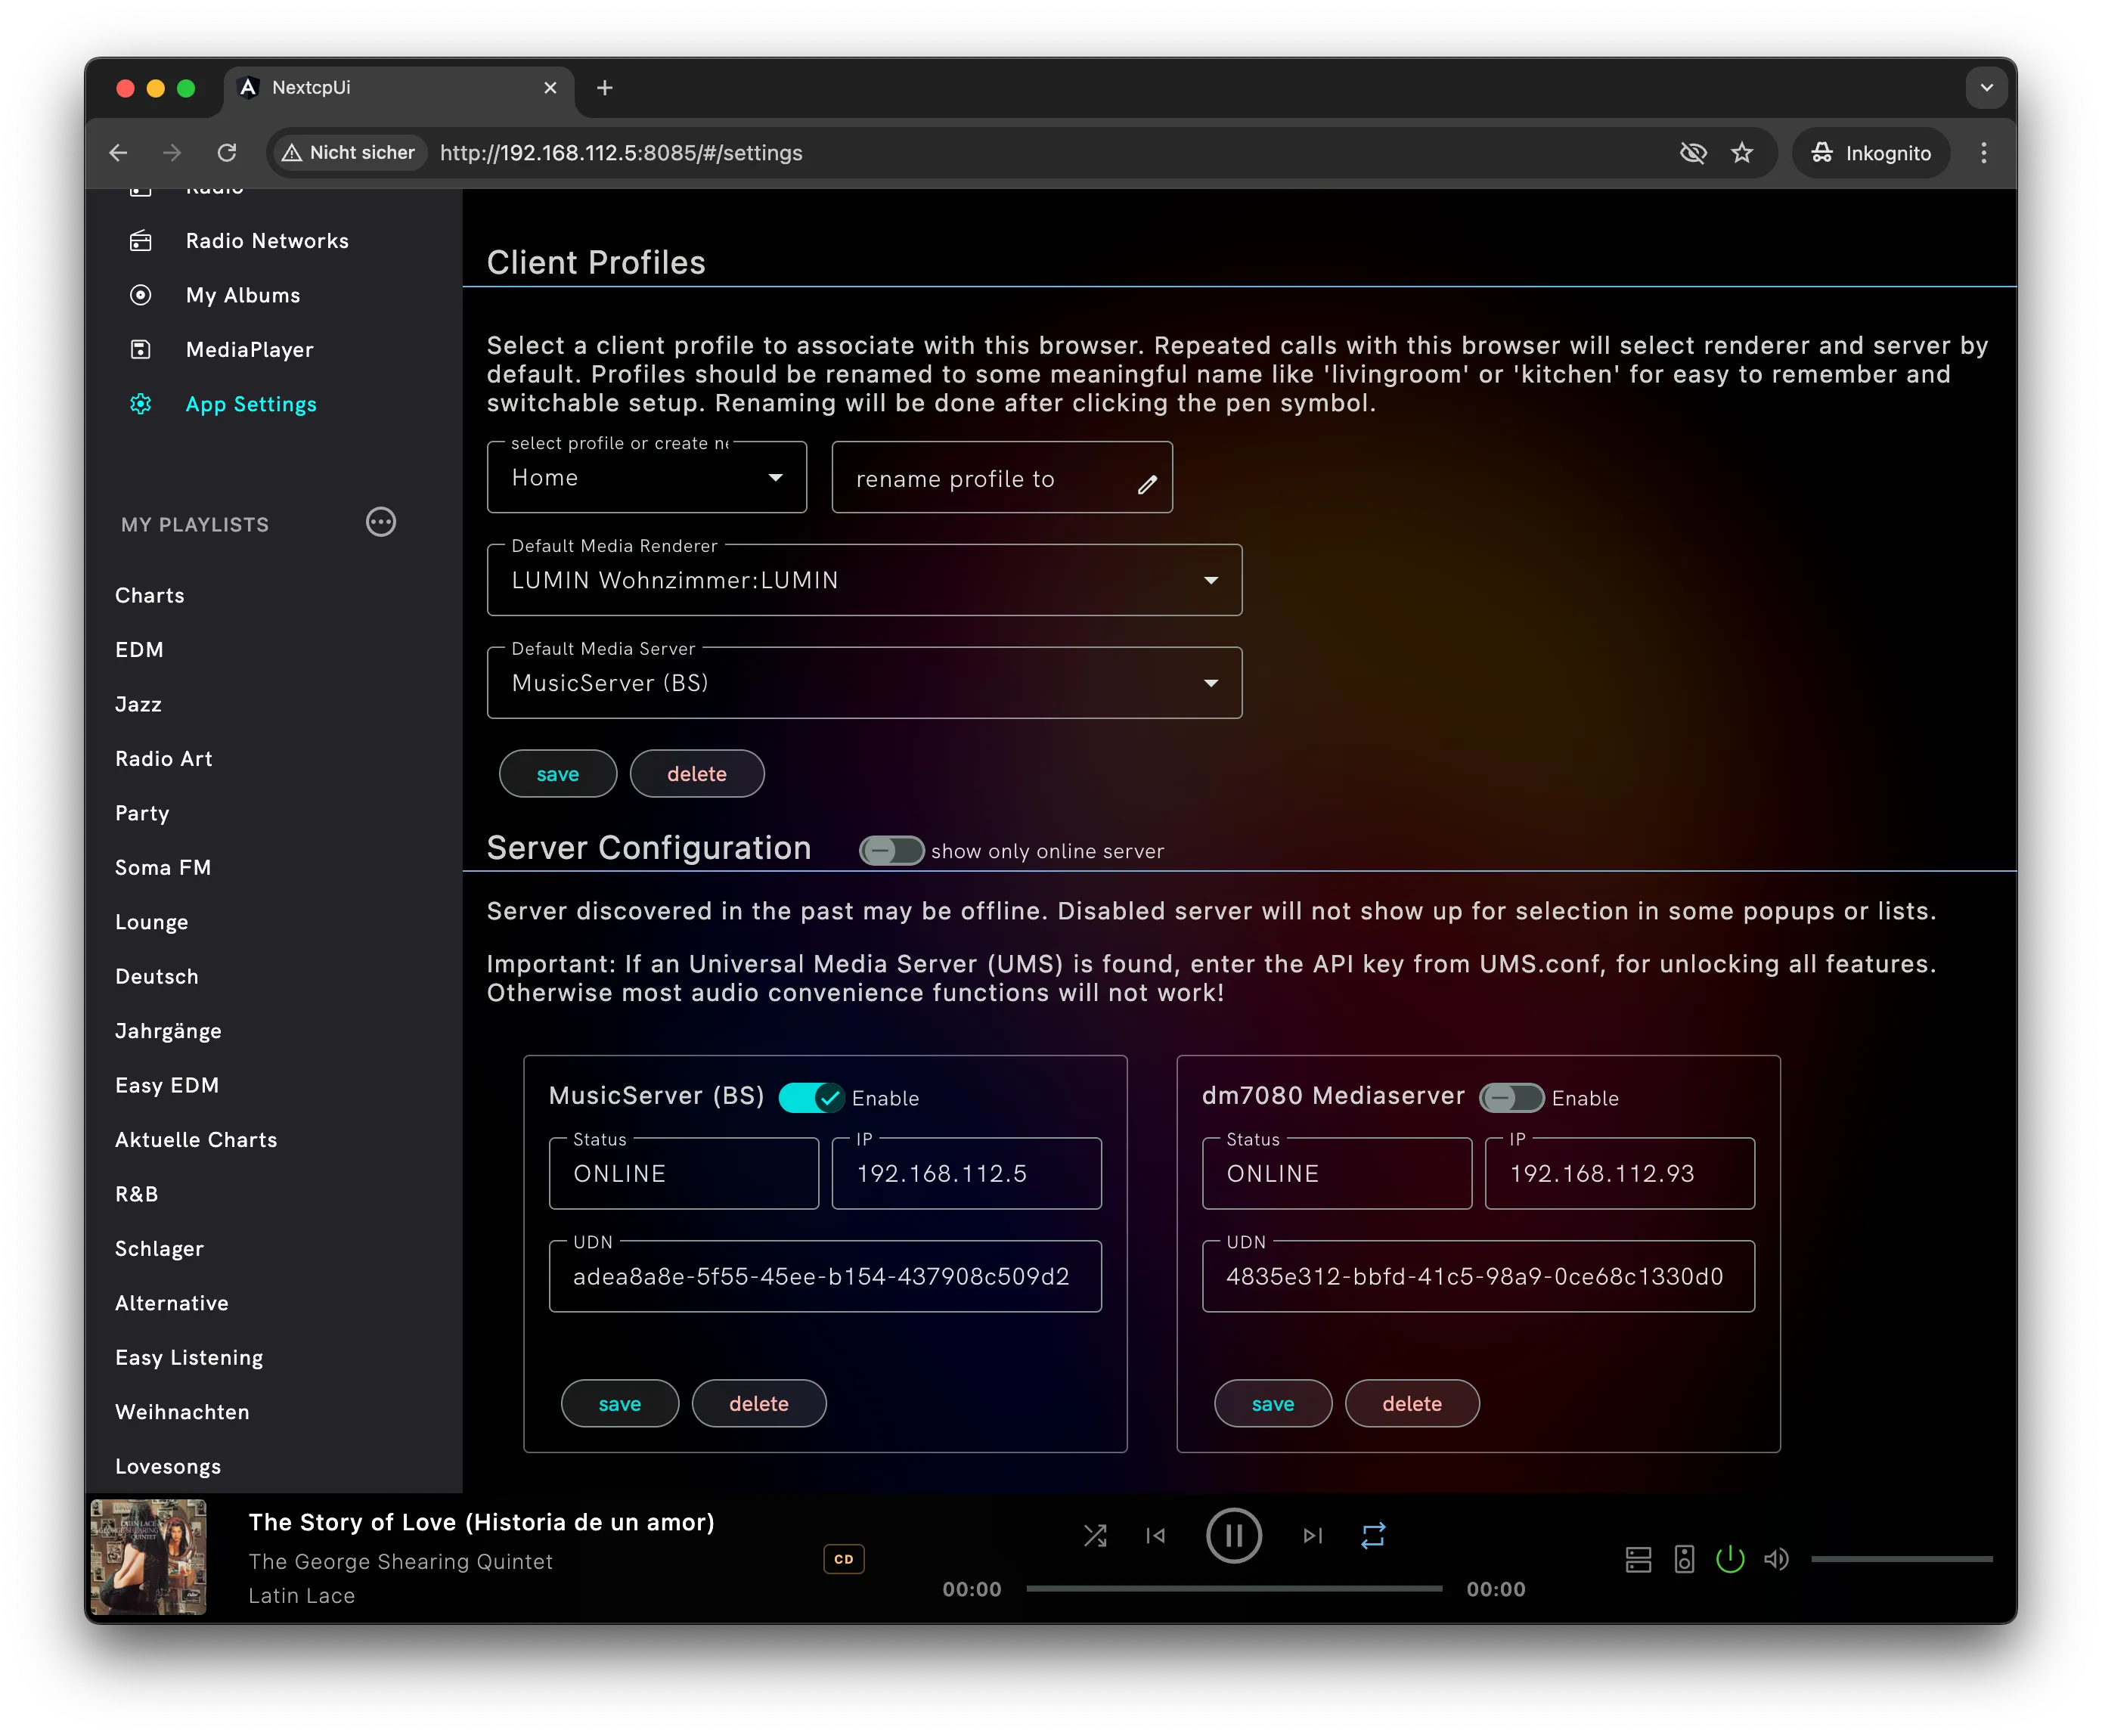Open the select profile dropdown showing Home
2102x1736 pixels.
(646, 478)
